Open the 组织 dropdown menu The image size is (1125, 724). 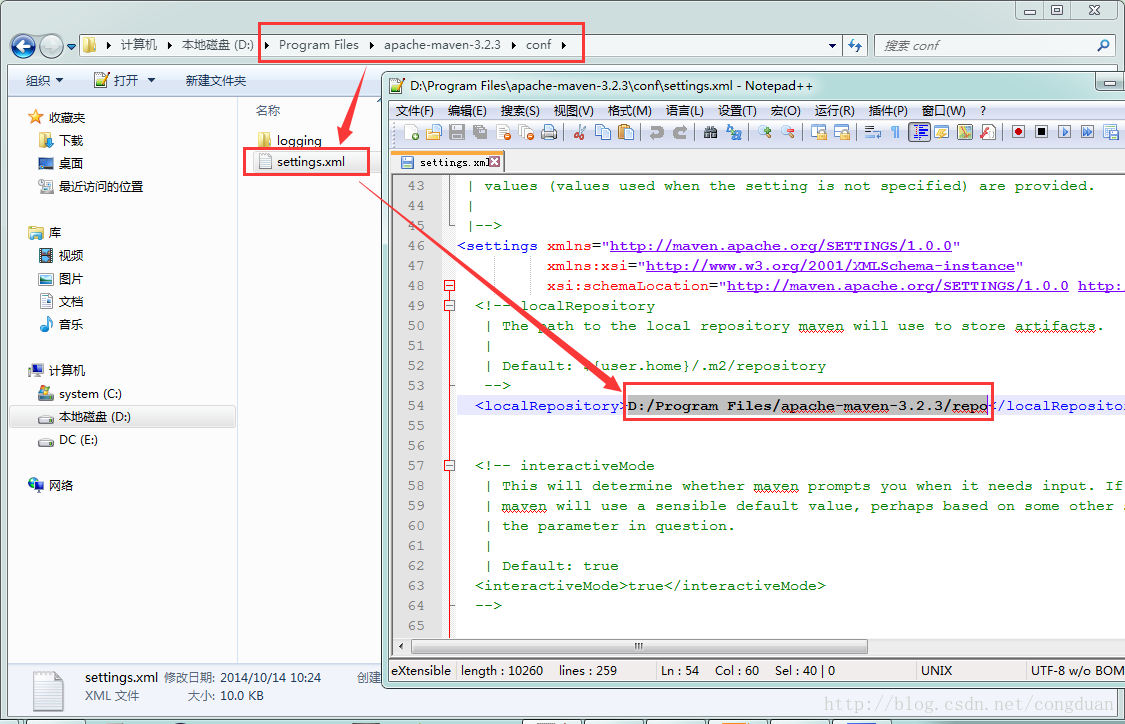[44, 80]
